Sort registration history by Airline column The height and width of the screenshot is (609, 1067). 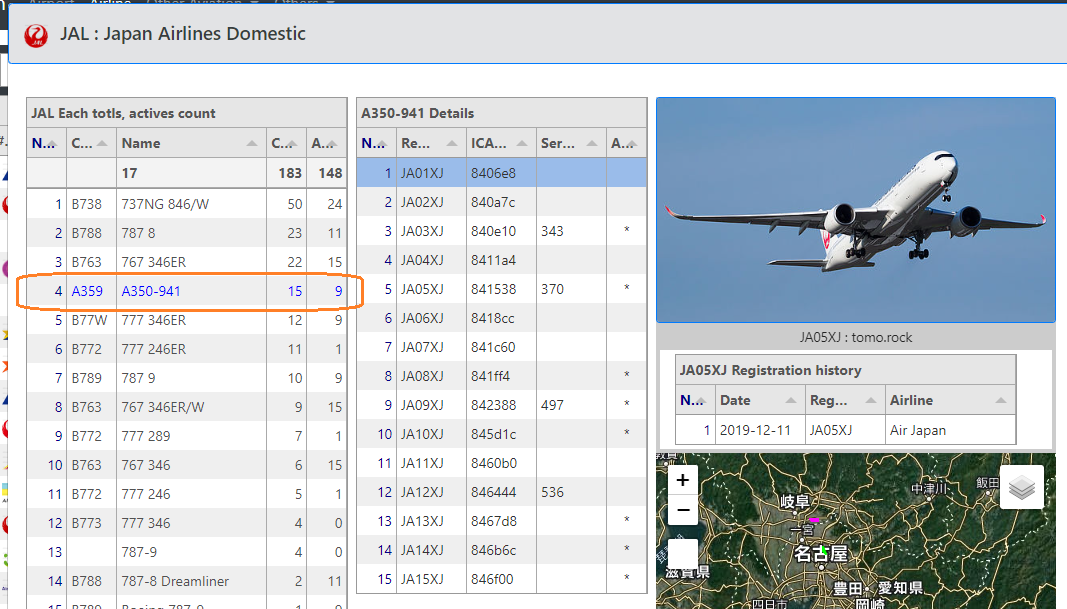point(950,400)
